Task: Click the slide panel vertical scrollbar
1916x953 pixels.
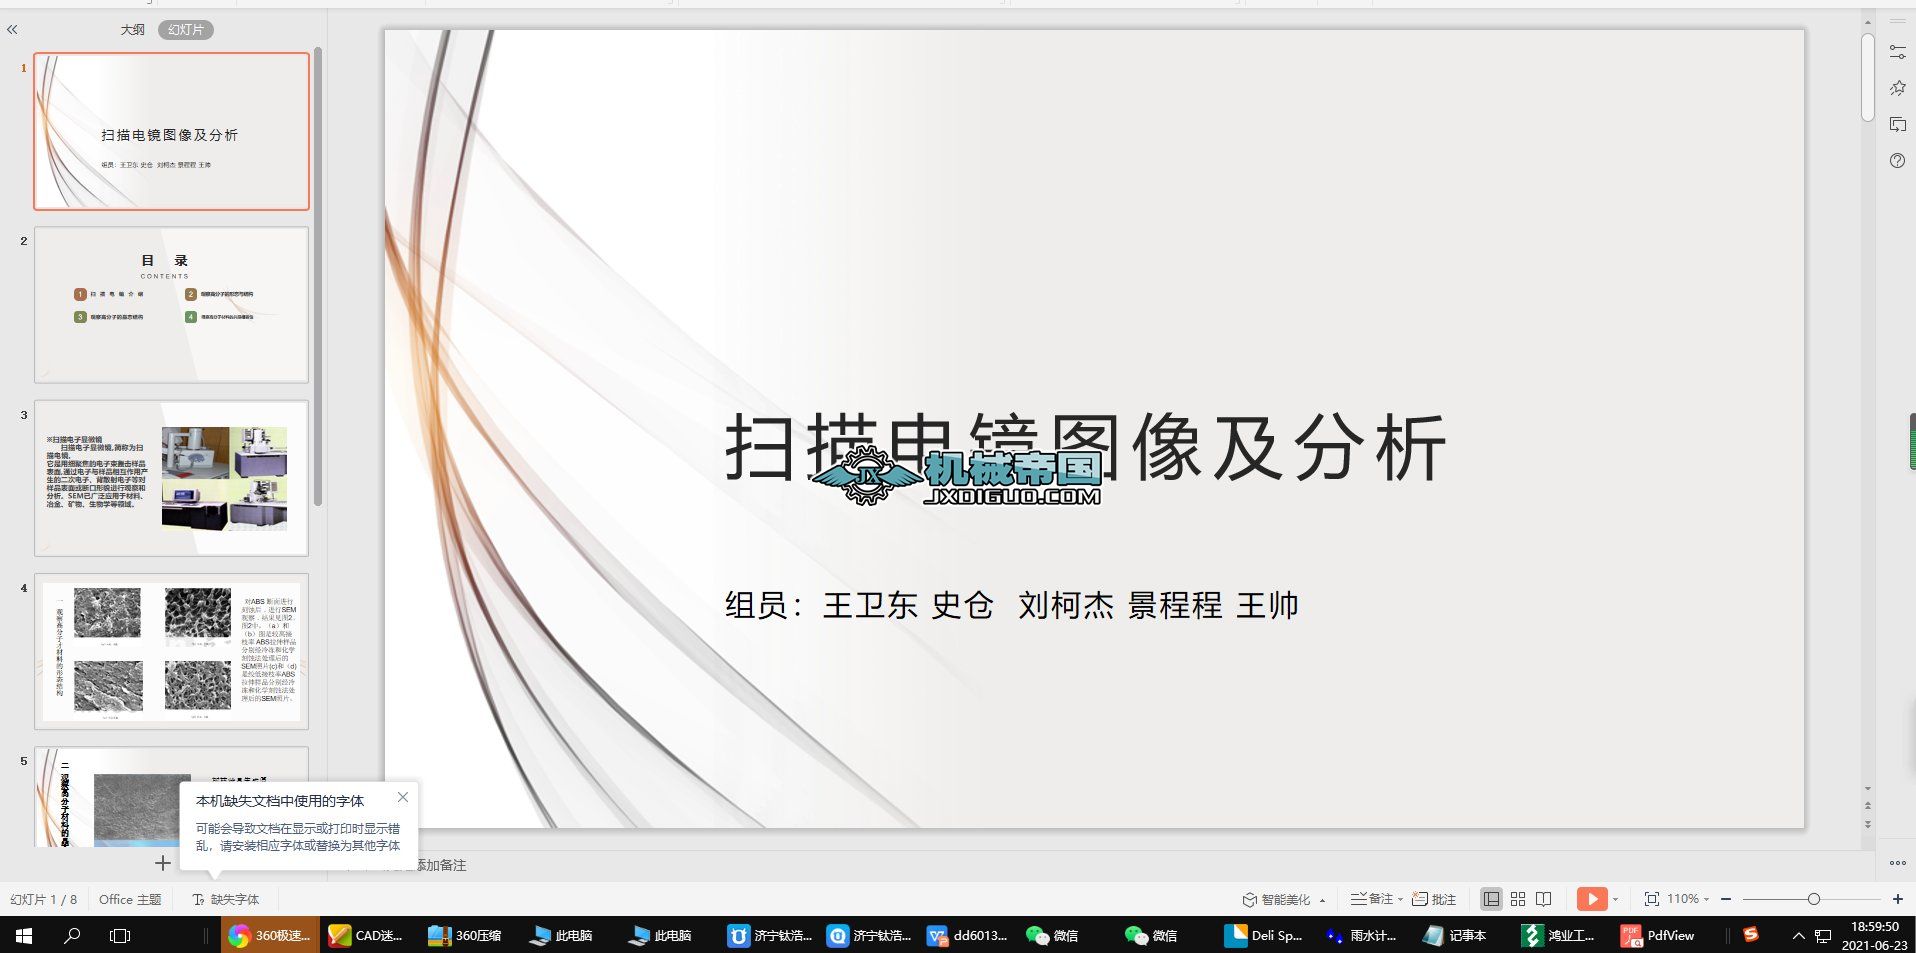Action: point(318,276)
